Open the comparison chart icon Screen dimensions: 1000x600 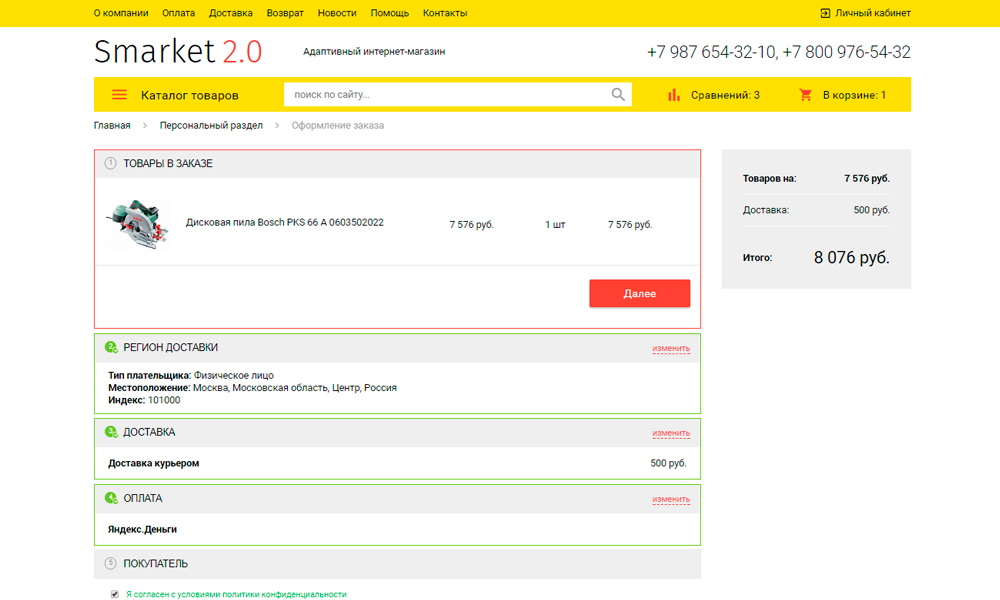tap(674, 95)
